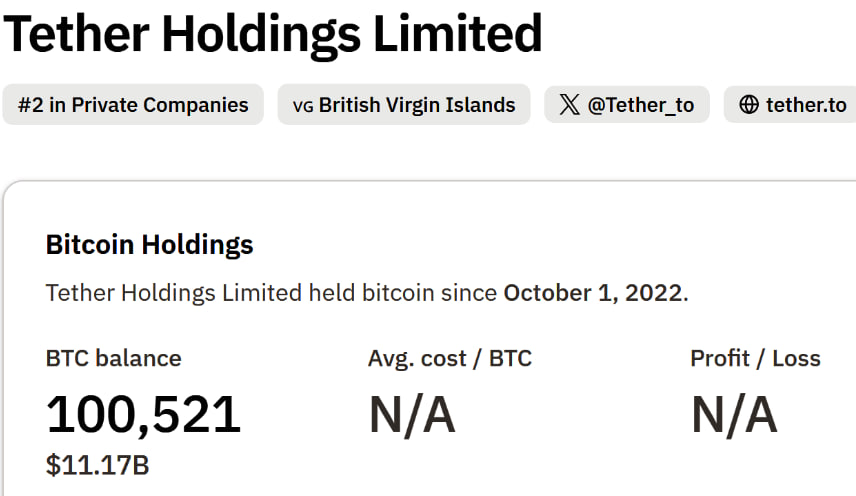
Task: Click the VG country code badge
Action: 302,106
